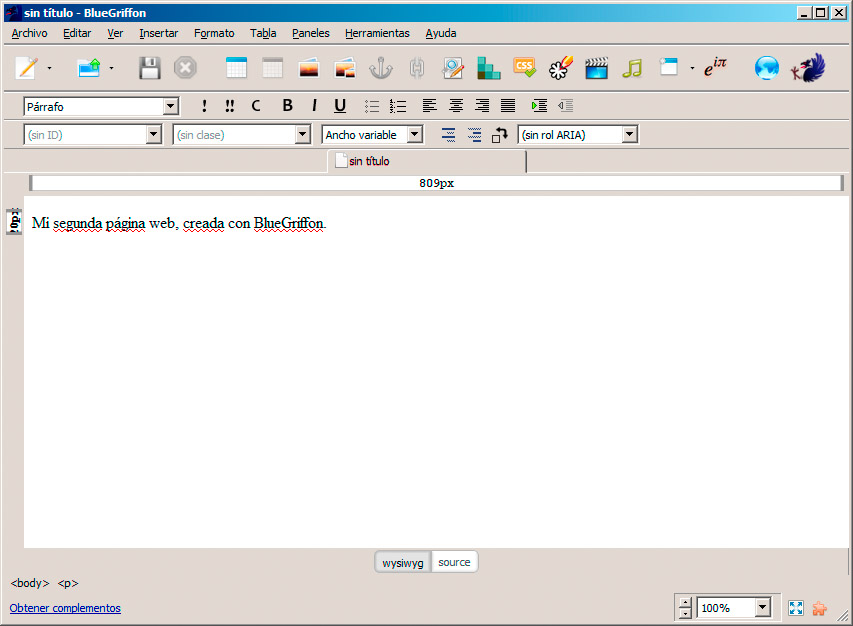The height and width of the screenshot is (626, 853).
Task: Open the 100% zoom dropdown
Action: point(734,608)
